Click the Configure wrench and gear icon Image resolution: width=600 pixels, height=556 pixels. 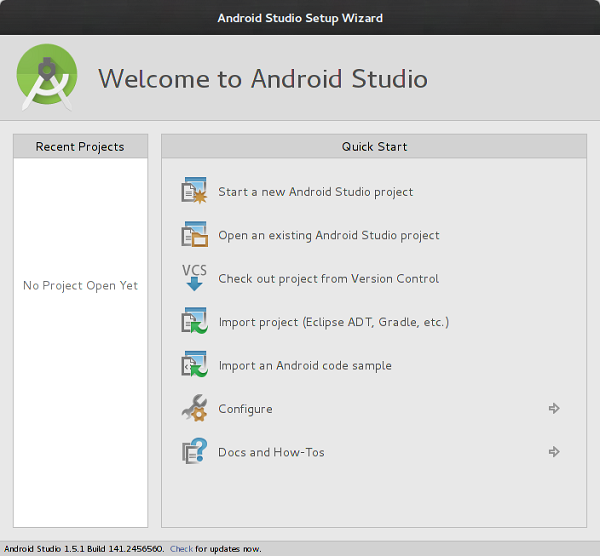[194, 408]
